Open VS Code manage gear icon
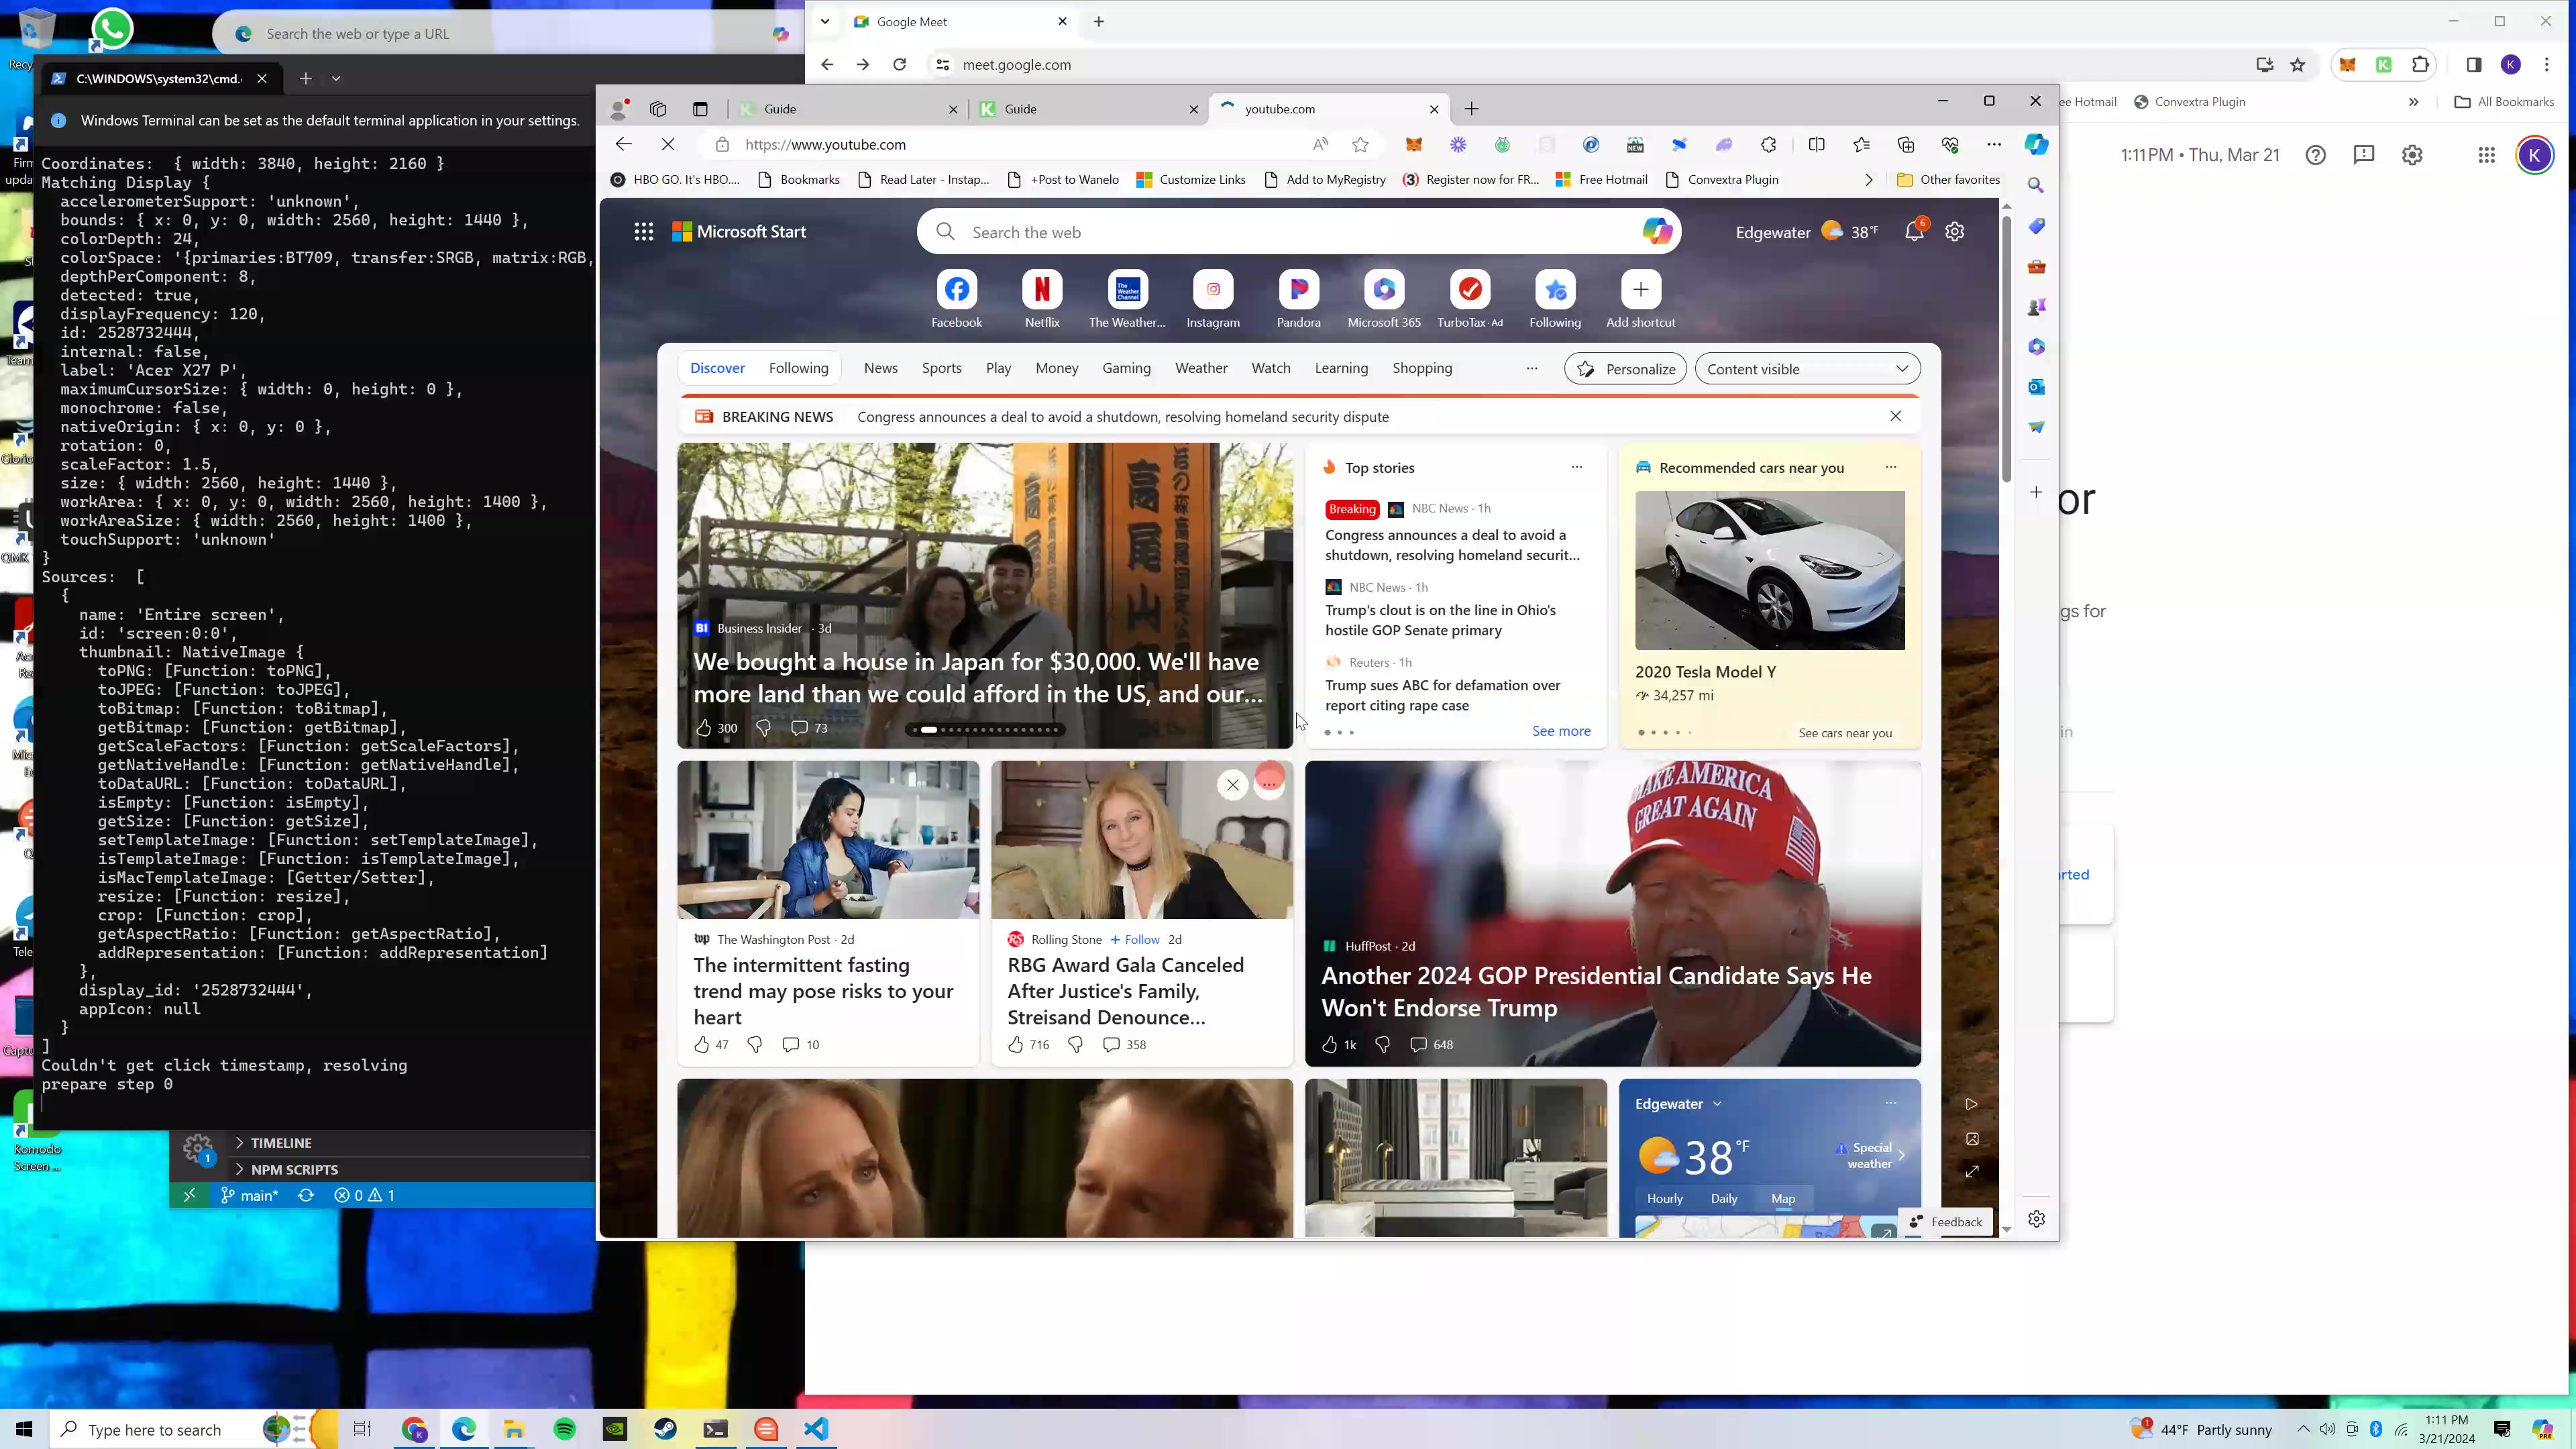This screenshot has height=1449, width=2576. [198, 1148]
